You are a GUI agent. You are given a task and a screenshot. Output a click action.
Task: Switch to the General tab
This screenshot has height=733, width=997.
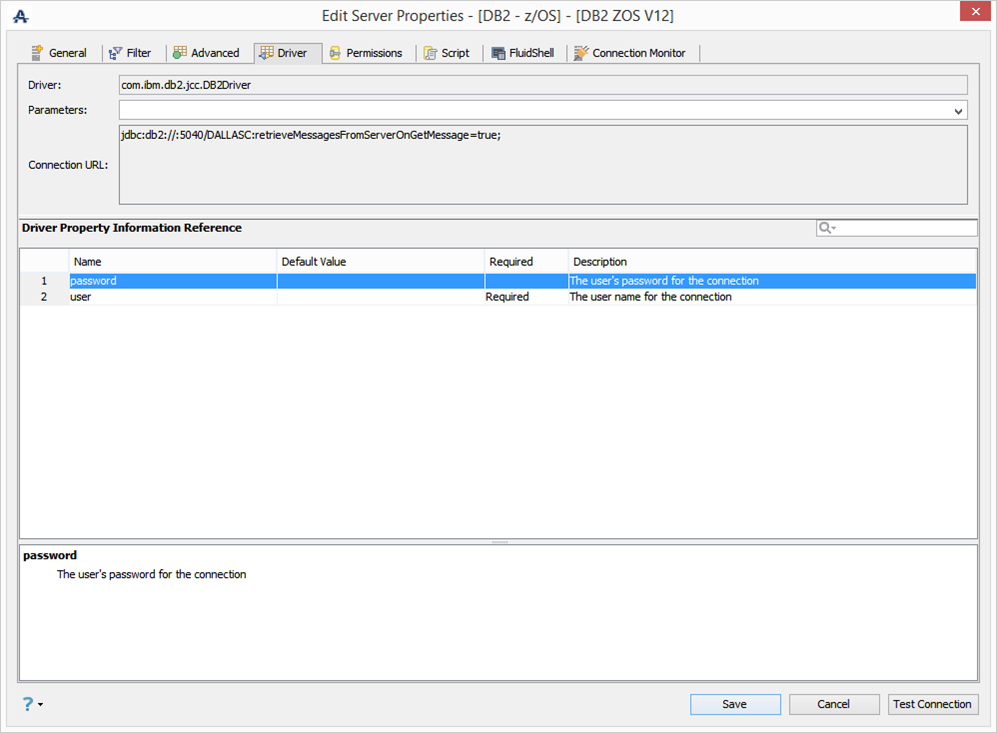(x=59, y=53)
